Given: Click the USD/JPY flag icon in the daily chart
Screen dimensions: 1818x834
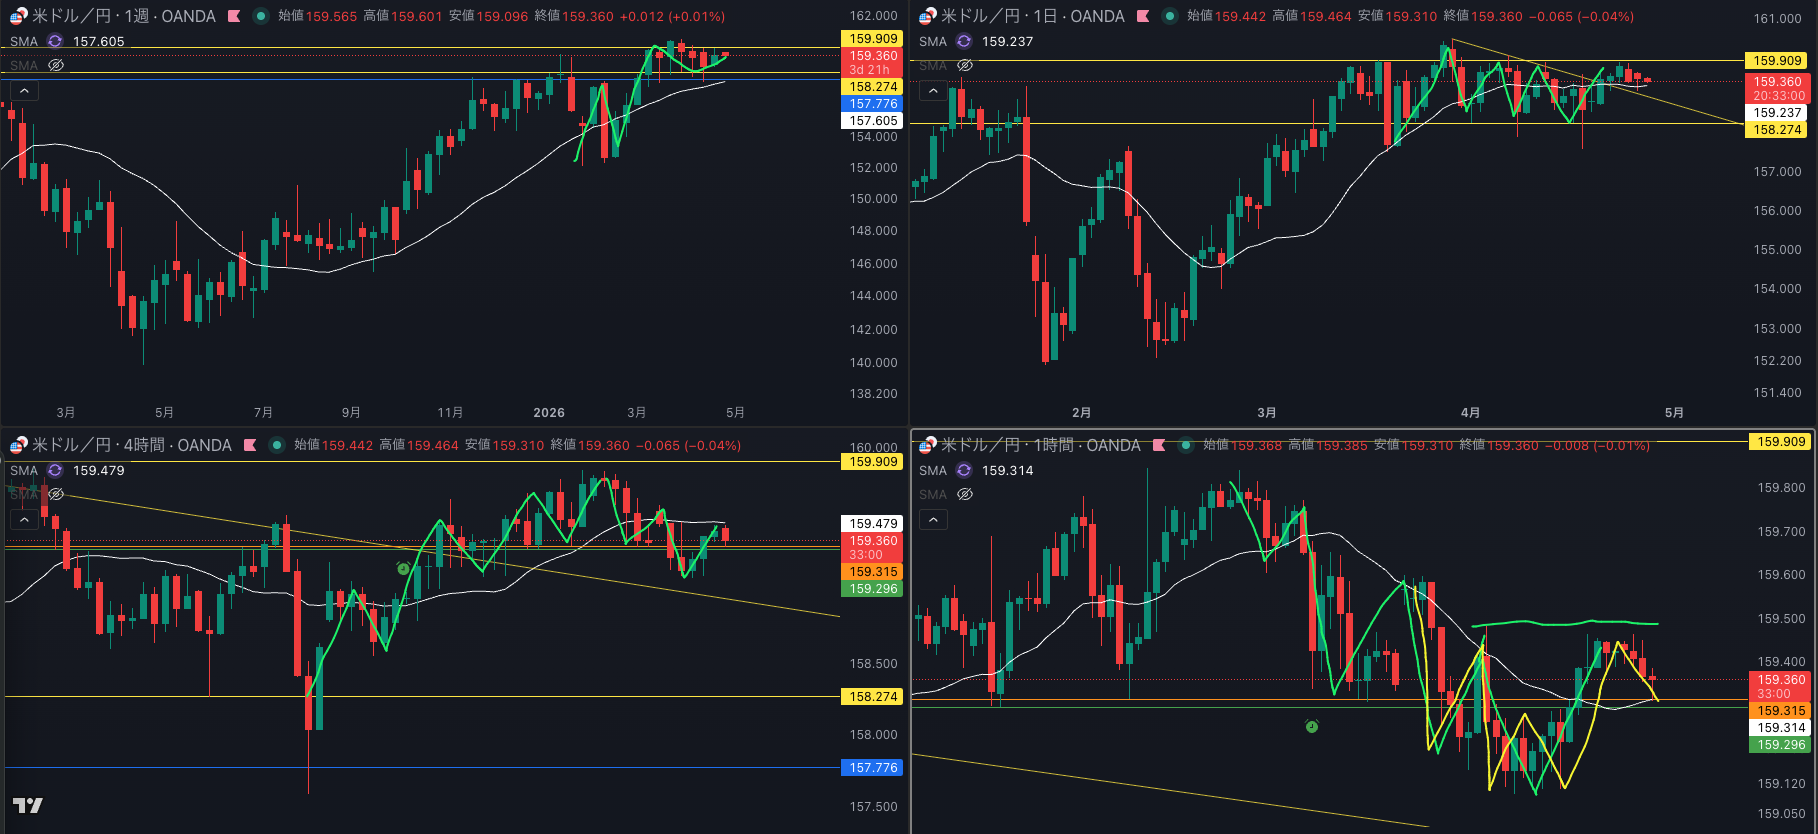Looking at the screenshot, I should tap(927, 16).
